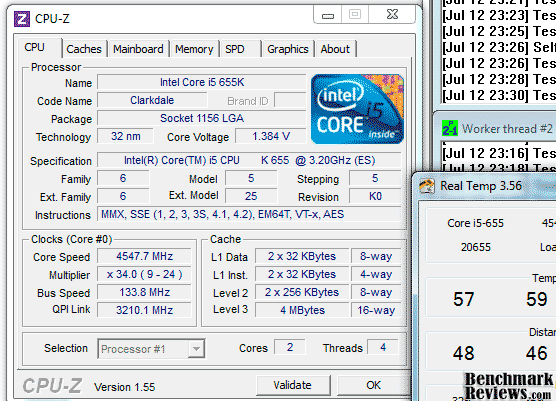This screenshot has height=401, width=556.
Task: Click the Threads count value 4
Action: pos(383,347)
